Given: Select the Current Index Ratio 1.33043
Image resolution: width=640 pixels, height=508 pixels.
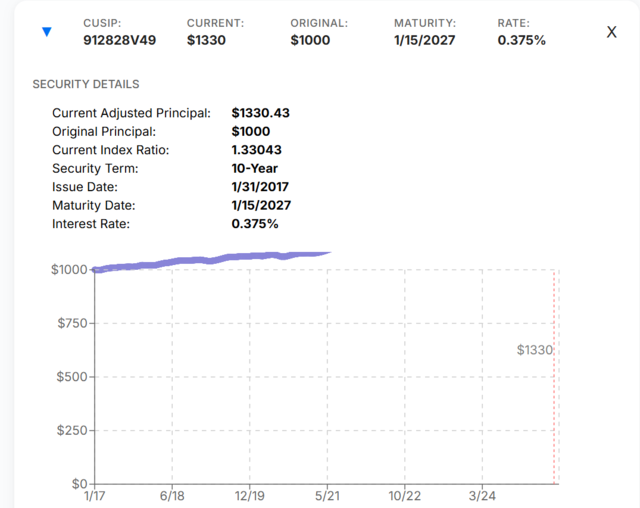Looking at the screenshot, I should 256,150.
